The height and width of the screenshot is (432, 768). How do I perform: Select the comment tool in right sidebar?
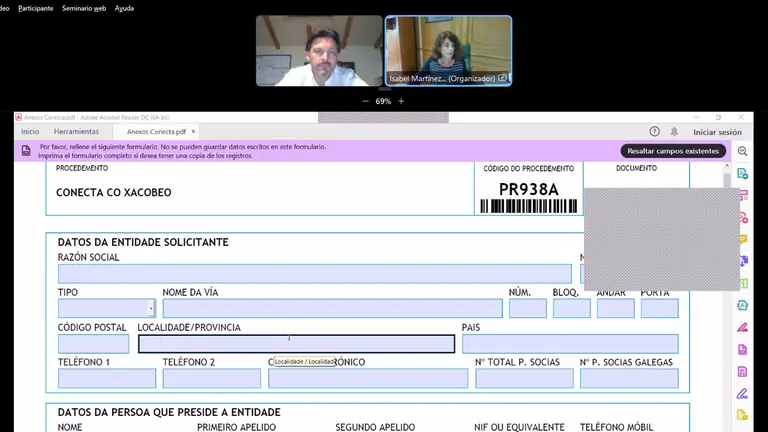pyautogui.click(x=742, y=240)
